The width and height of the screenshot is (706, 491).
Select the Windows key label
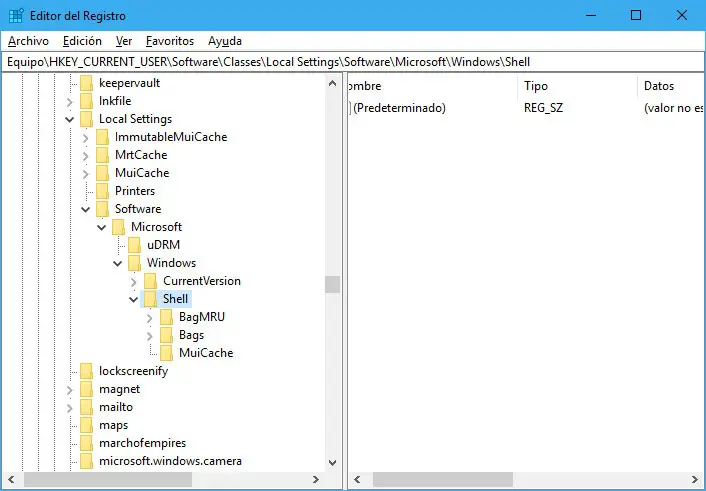coord(171,263)
